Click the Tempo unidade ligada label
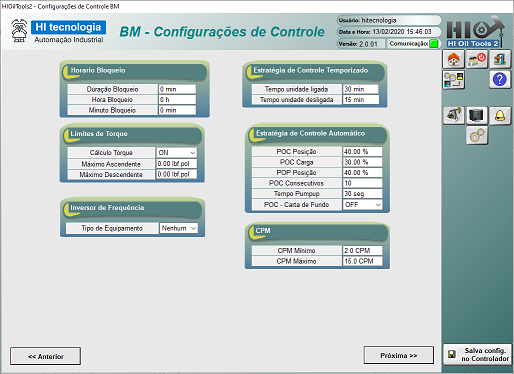 pyautogui.click(x=296, y=89)
